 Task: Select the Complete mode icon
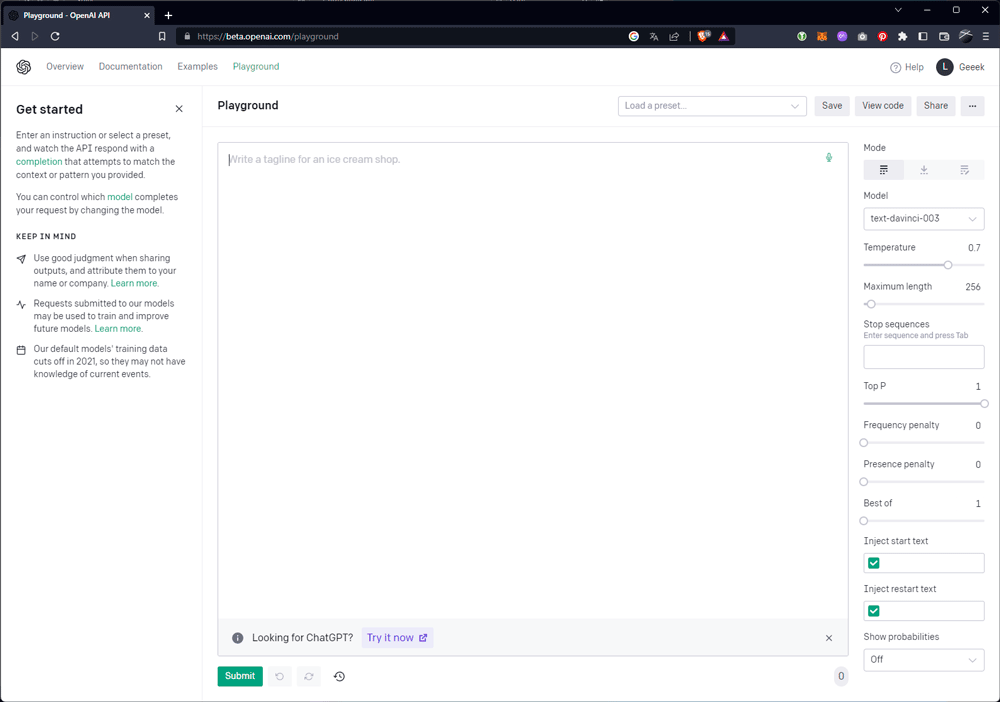[883, 170]
